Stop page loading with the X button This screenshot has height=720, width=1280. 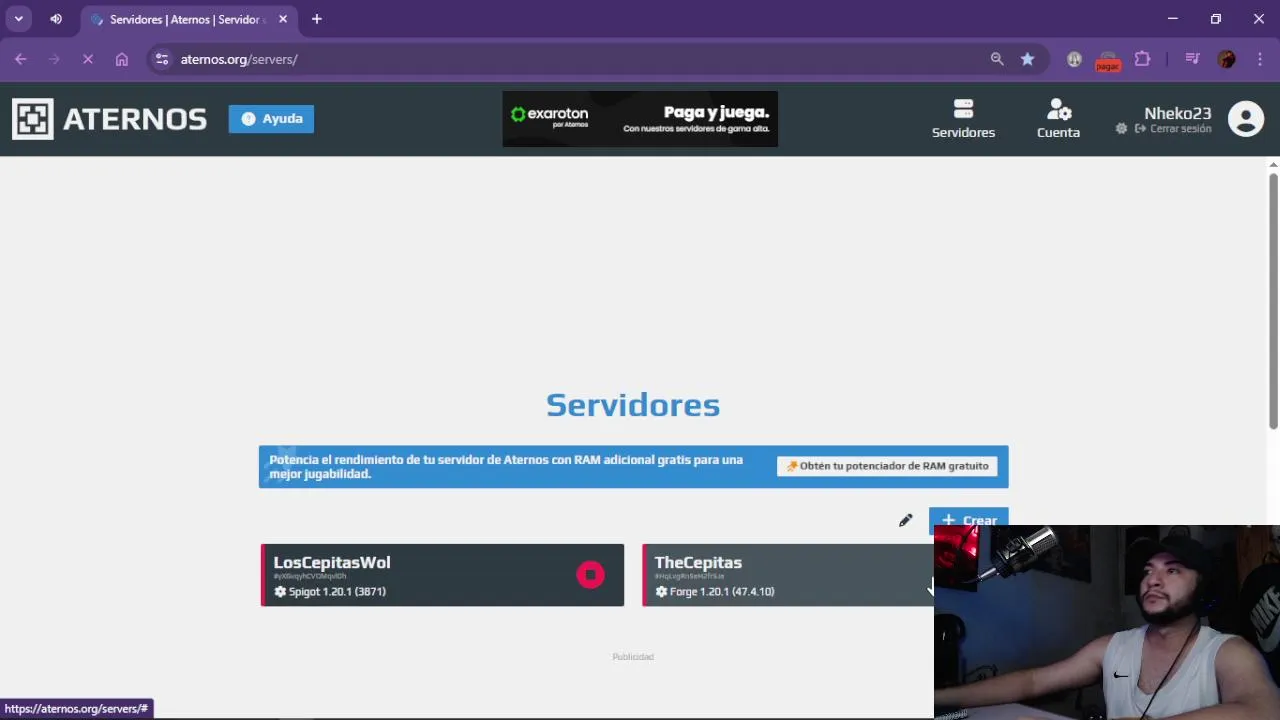pos(88,59)
